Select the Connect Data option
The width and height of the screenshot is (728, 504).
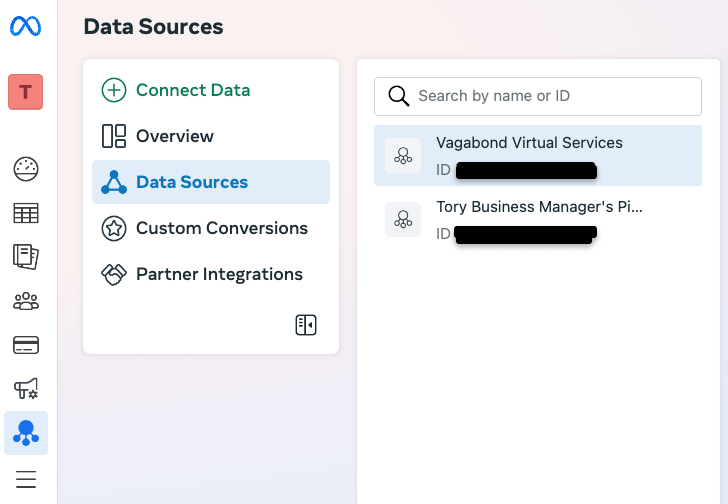(211, 90)
